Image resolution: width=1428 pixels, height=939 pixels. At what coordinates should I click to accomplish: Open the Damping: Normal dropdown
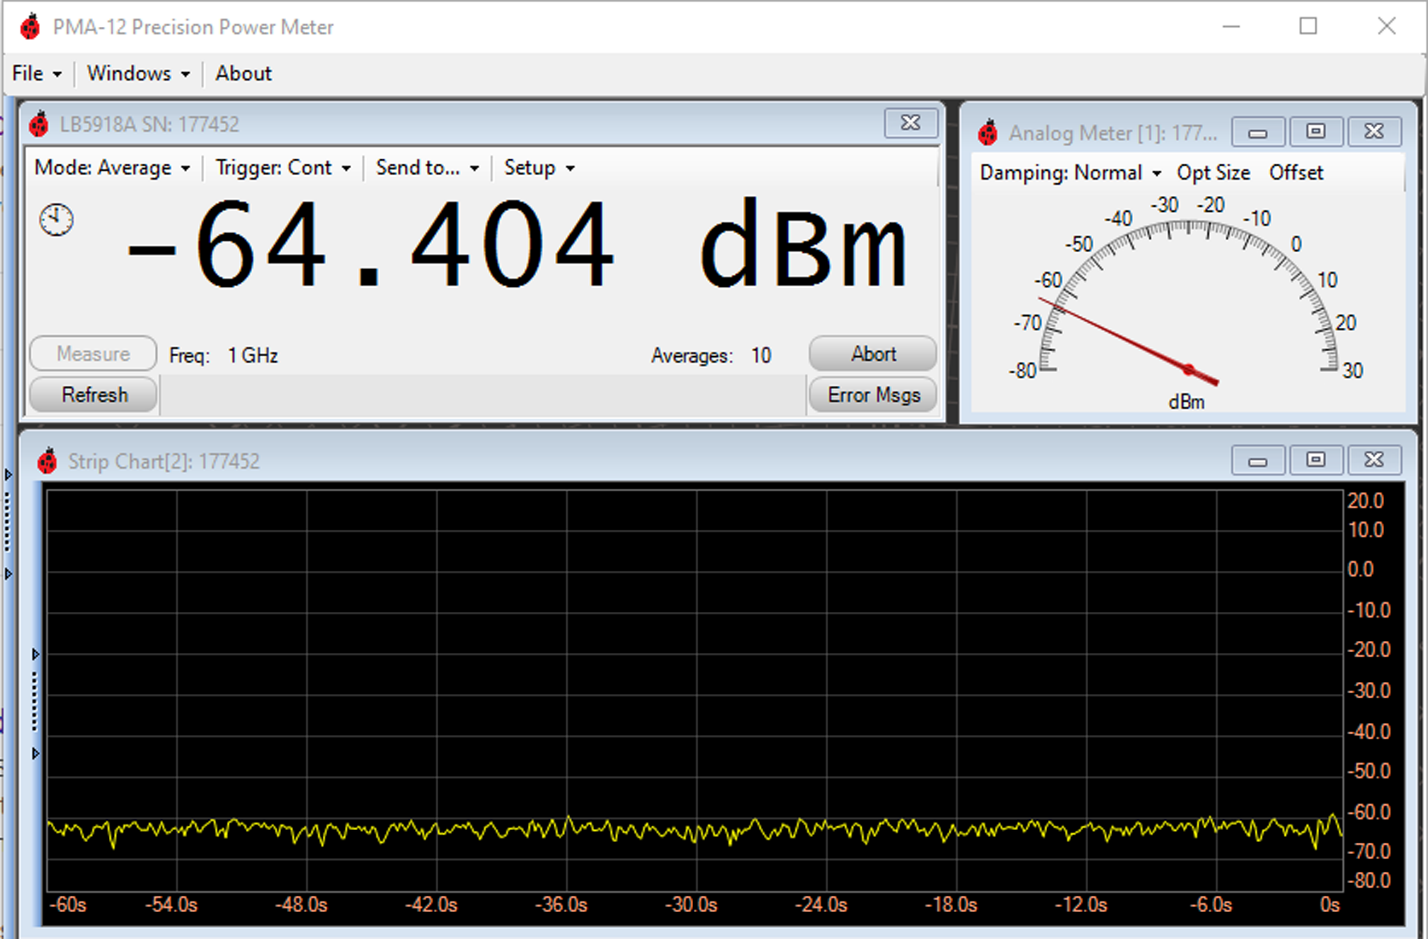click(x=1070, y=172)
